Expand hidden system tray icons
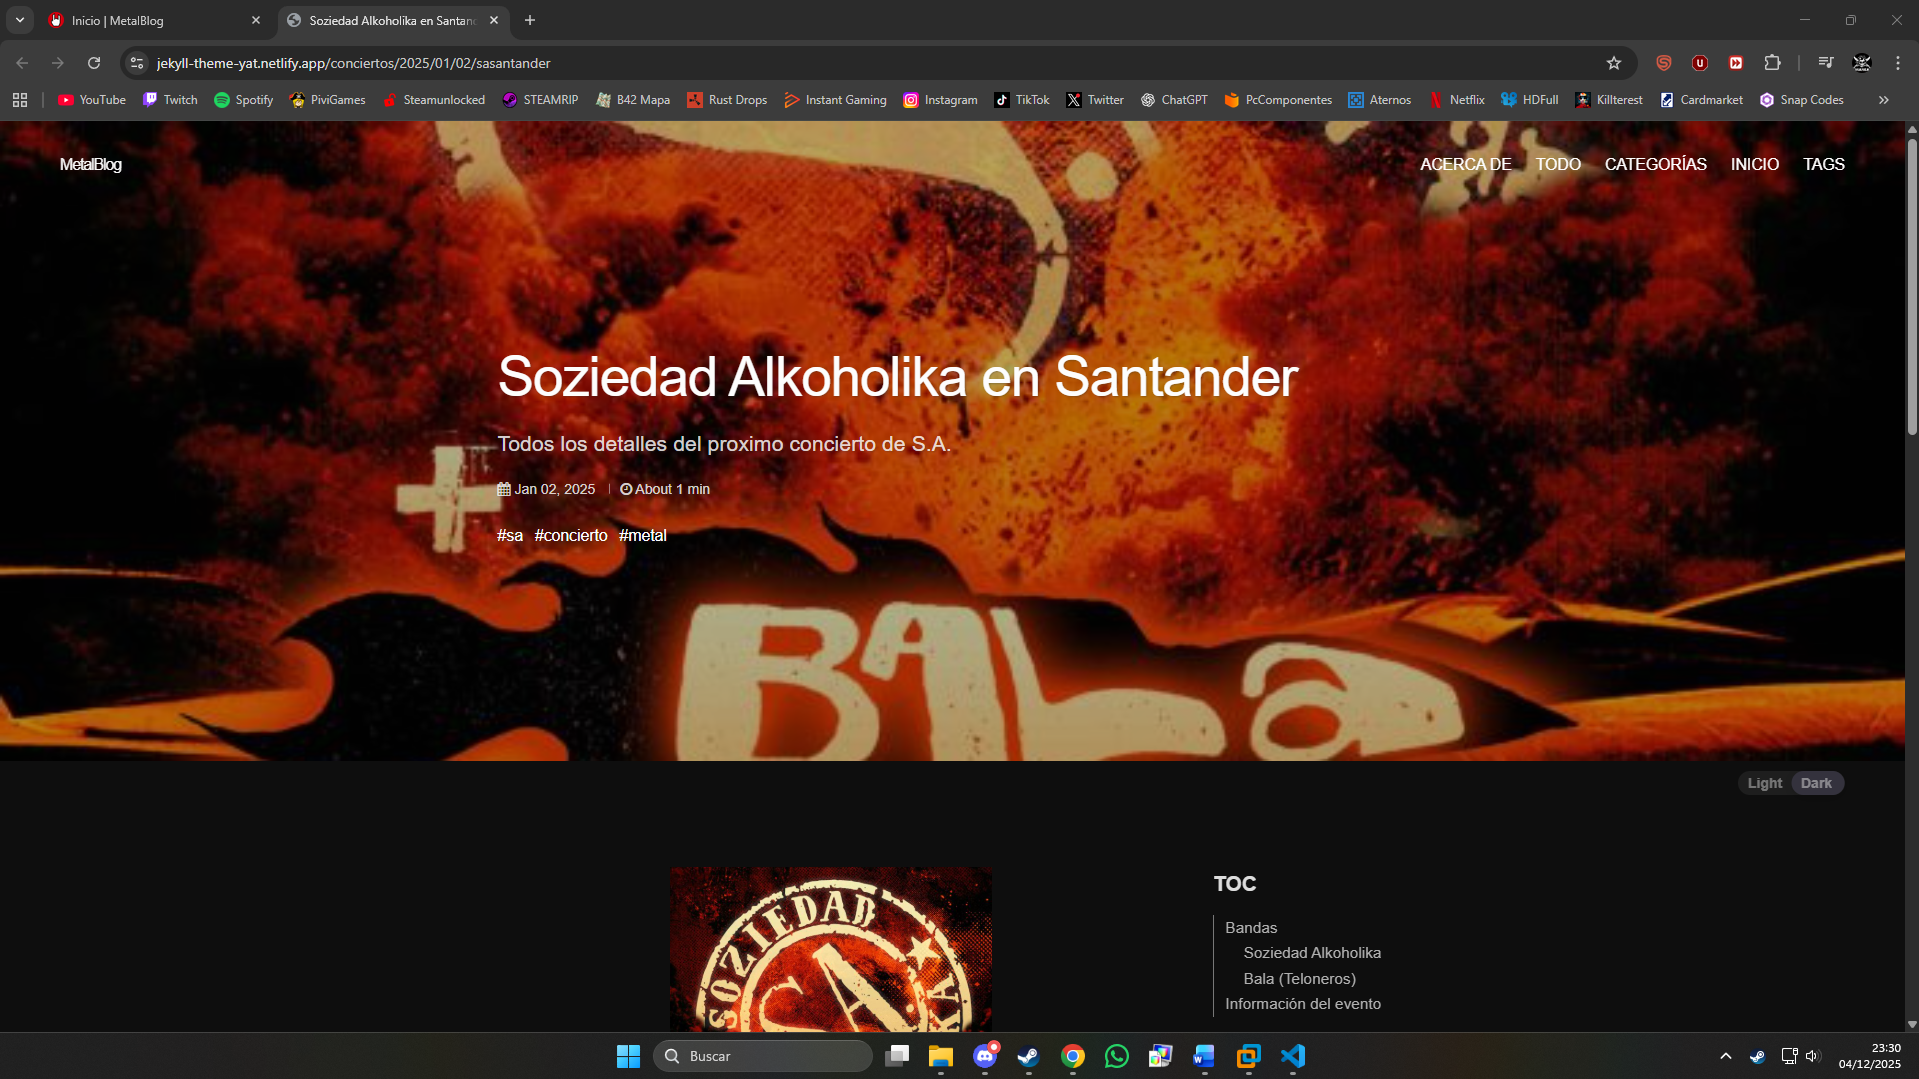1919x1079 pixels. [x=1725, y=1056]
